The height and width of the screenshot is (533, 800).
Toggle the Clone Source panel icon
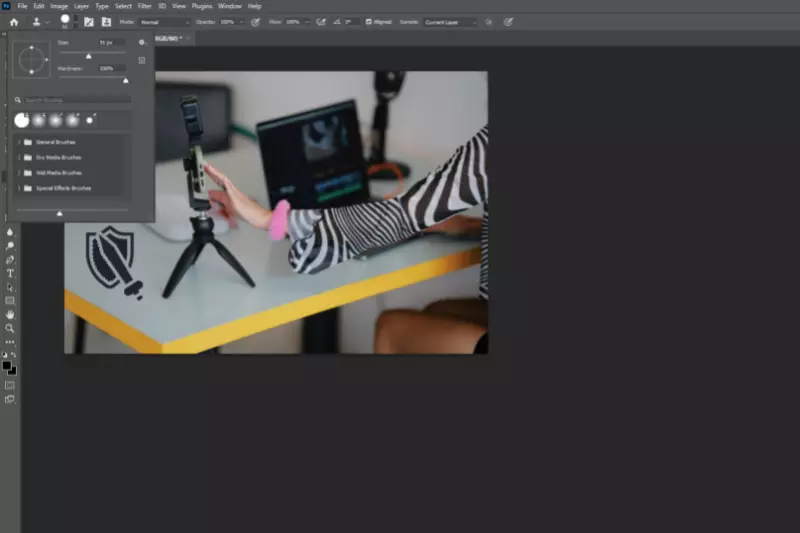click(x=106, y=22)
